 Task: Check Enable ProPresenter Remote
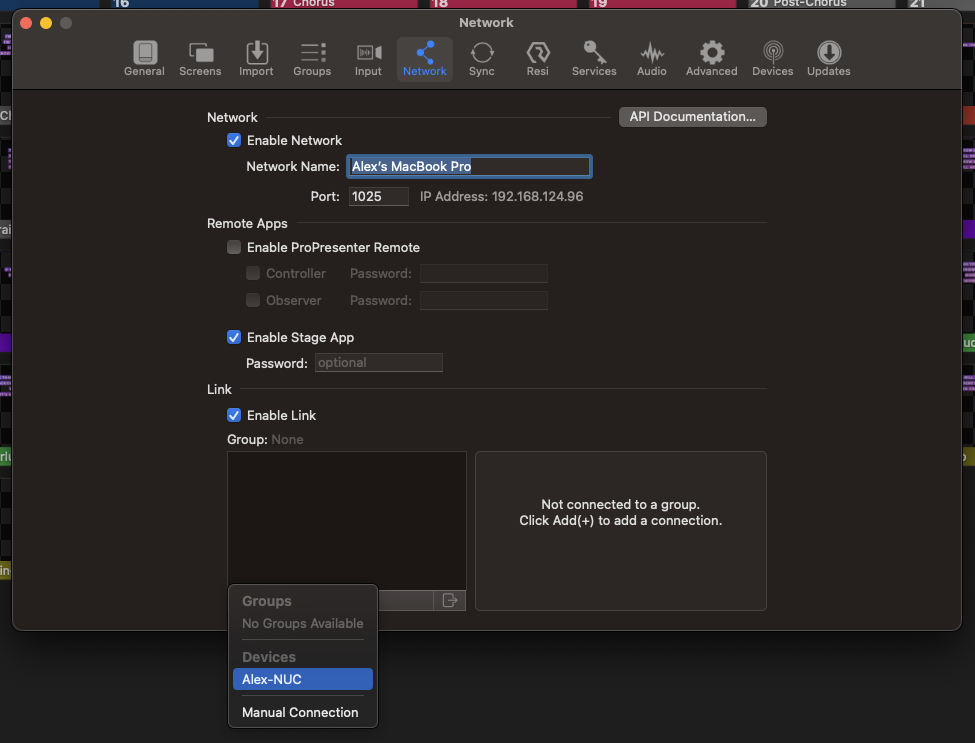(x=234, y=247)
